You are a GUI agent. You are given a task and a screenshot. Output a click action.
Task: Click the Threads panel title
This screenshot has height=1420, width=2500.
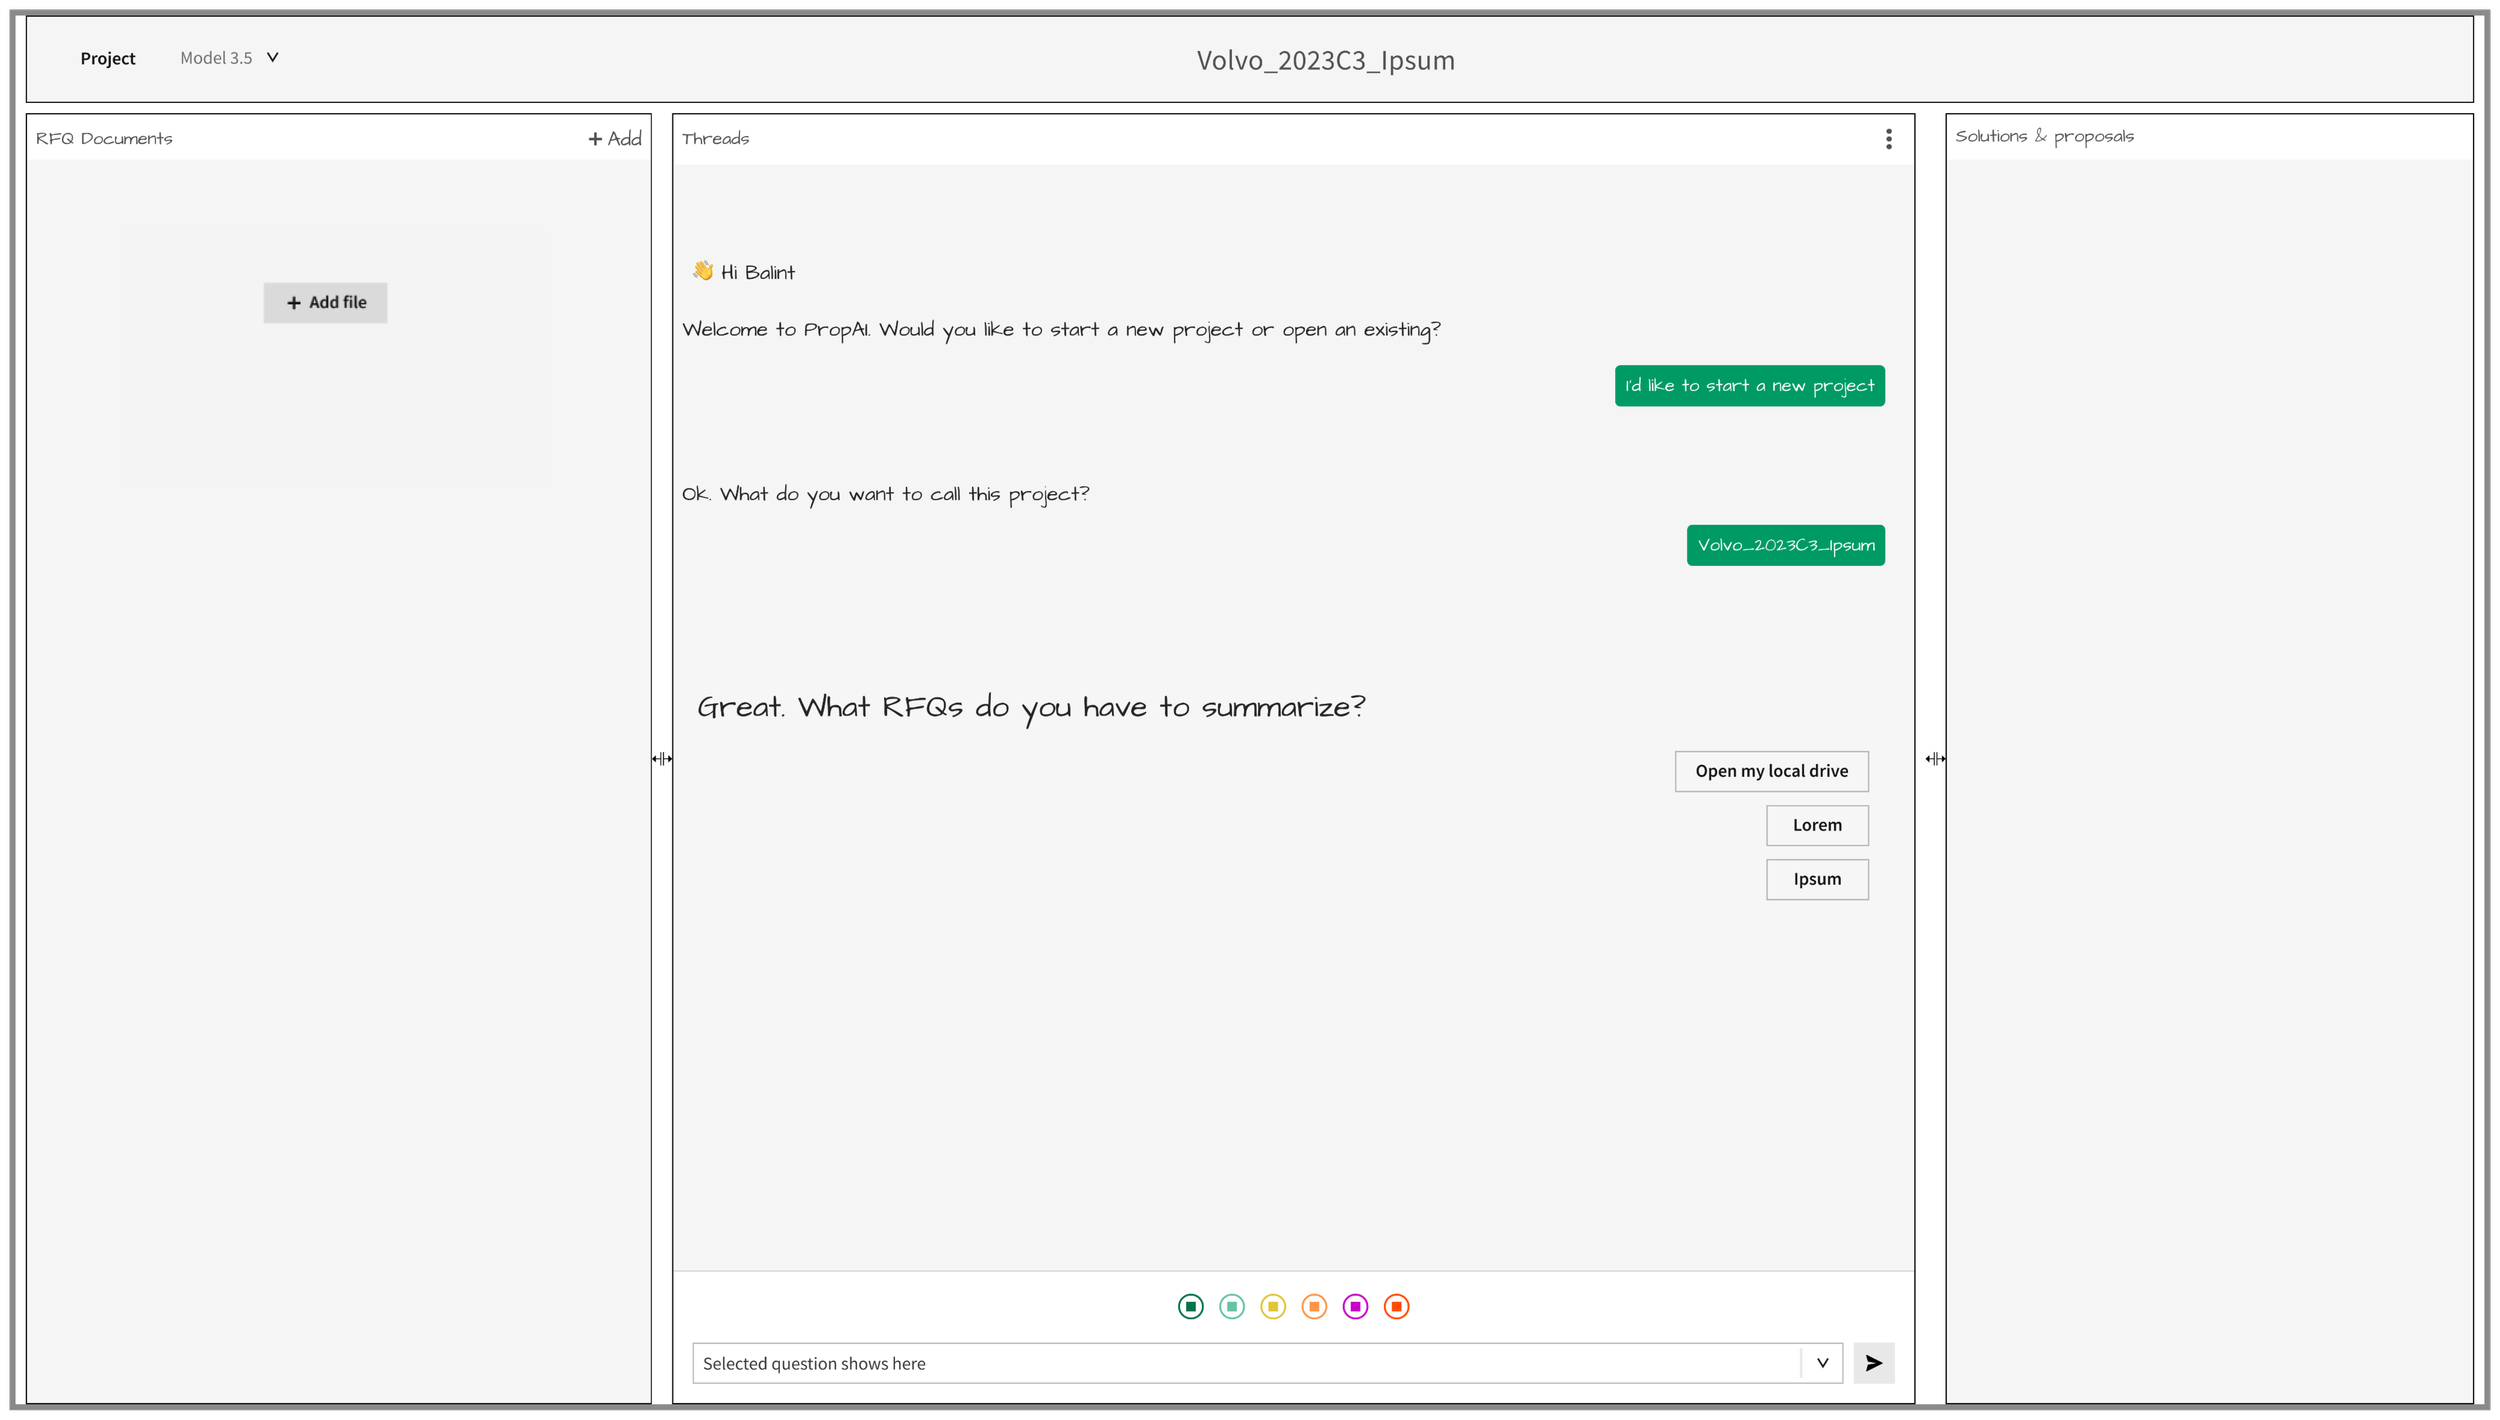pyautogui.click(x=715, y=139)
